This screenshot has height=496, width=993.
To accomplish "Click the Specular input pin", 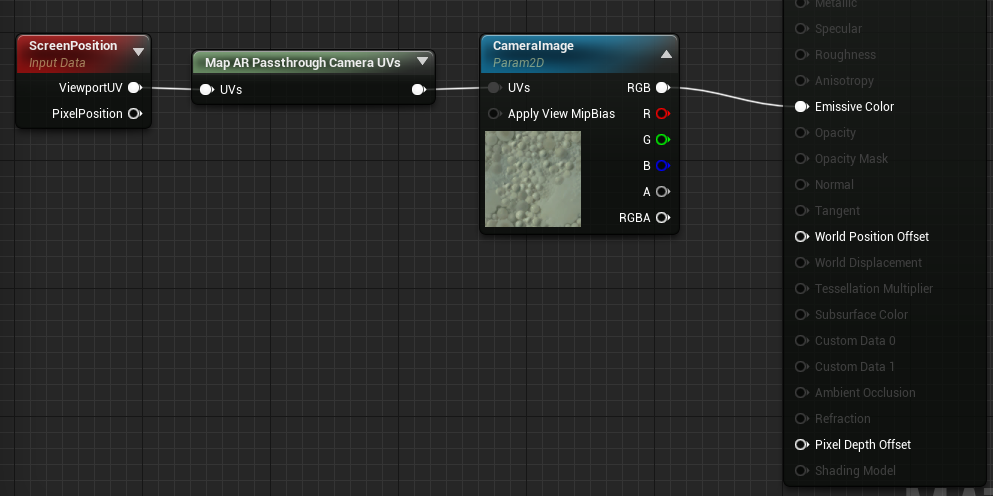I will [801, 29].
